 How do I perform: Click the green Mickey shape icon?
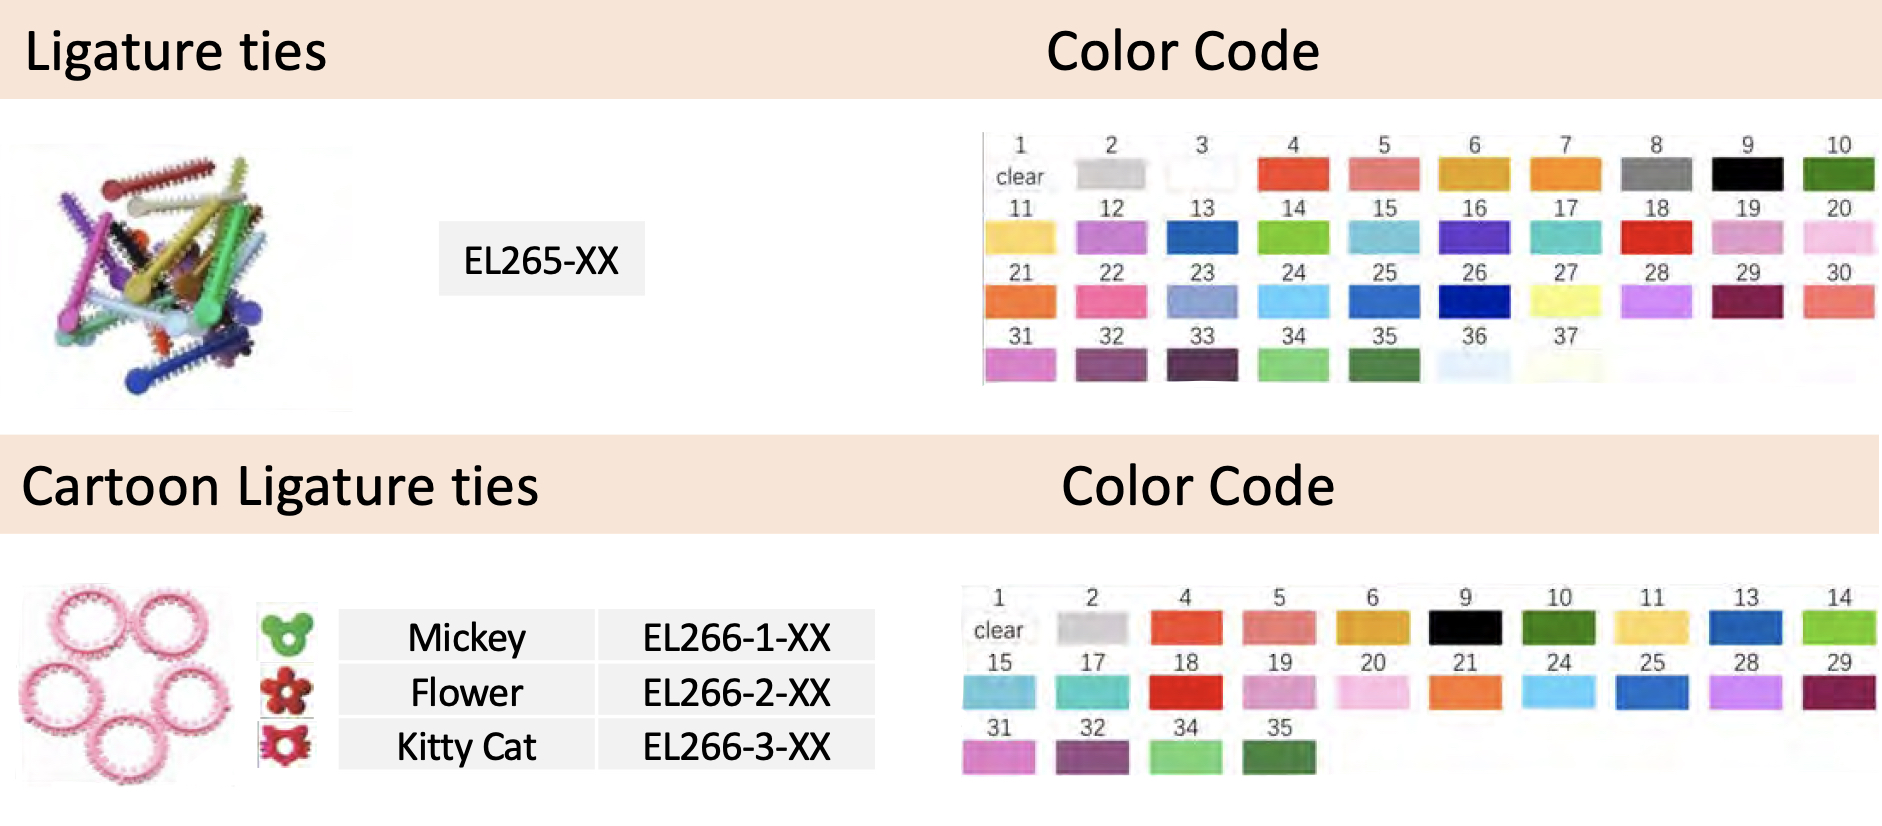(x=287, y=634)
